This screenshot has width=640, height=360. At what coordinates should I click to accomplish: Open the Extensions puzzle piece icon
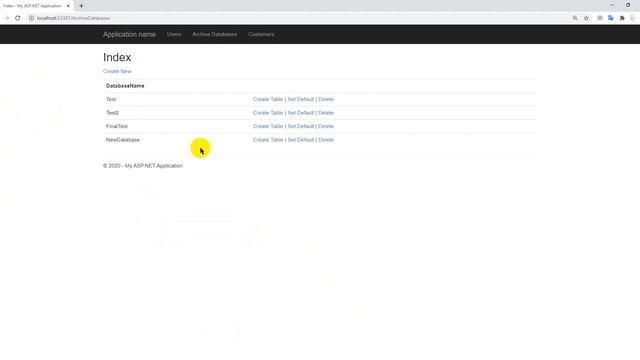622,18
